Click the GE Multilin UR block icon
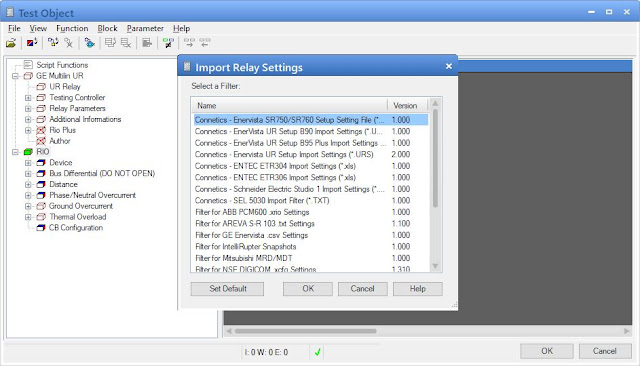 (x=28, y=75)
